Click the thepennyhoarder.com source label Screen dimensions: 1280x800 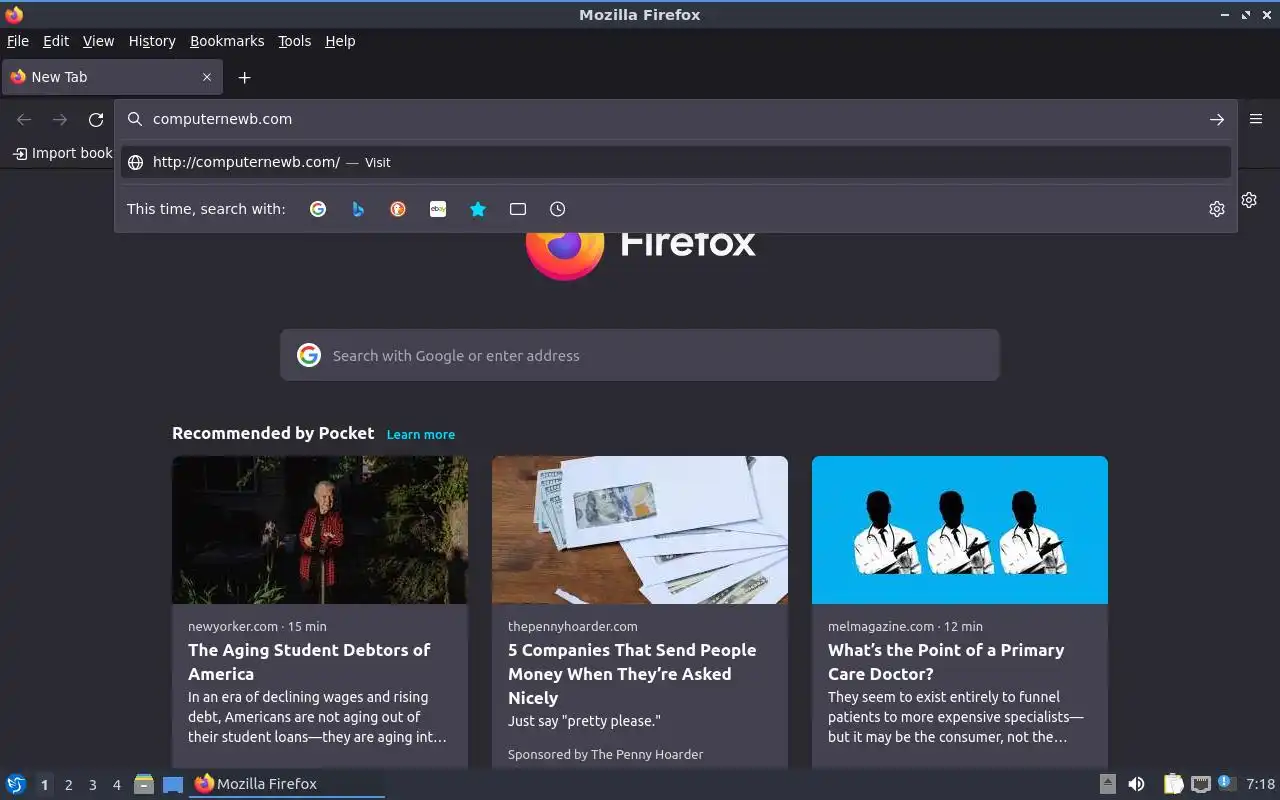click(572, 626)
